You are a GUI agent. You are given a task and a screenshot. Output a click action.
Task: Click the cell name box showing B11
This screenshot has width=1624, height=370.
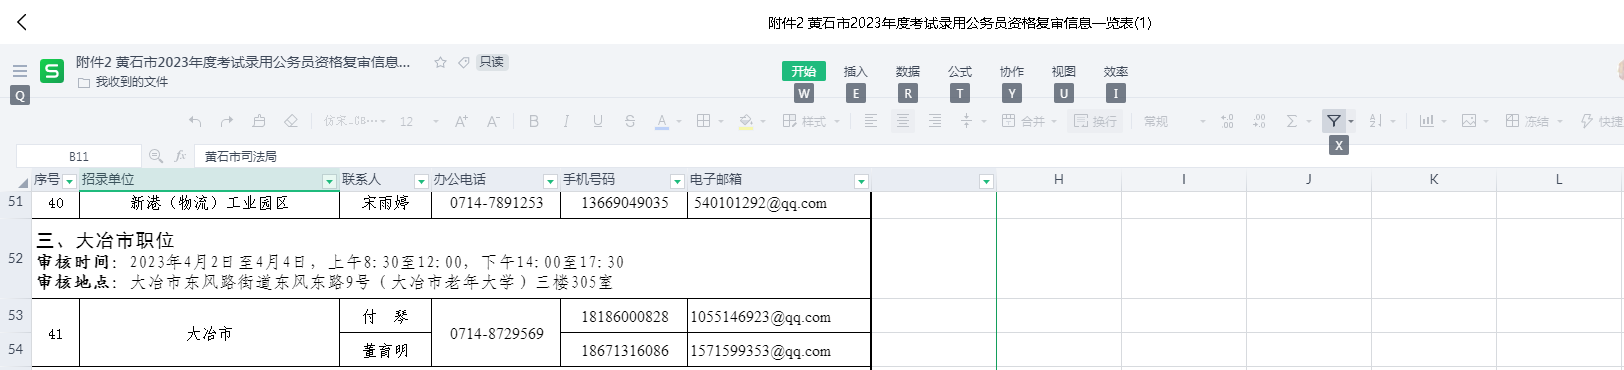pyautogui.click(x=79, y=156)
